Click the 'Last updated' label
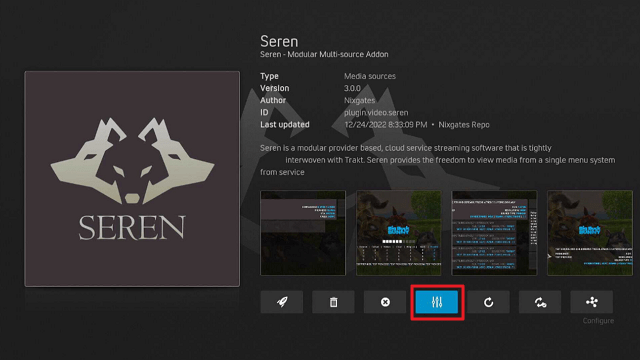Viewport: 640px width, 360px height. [x=284, y=125]
